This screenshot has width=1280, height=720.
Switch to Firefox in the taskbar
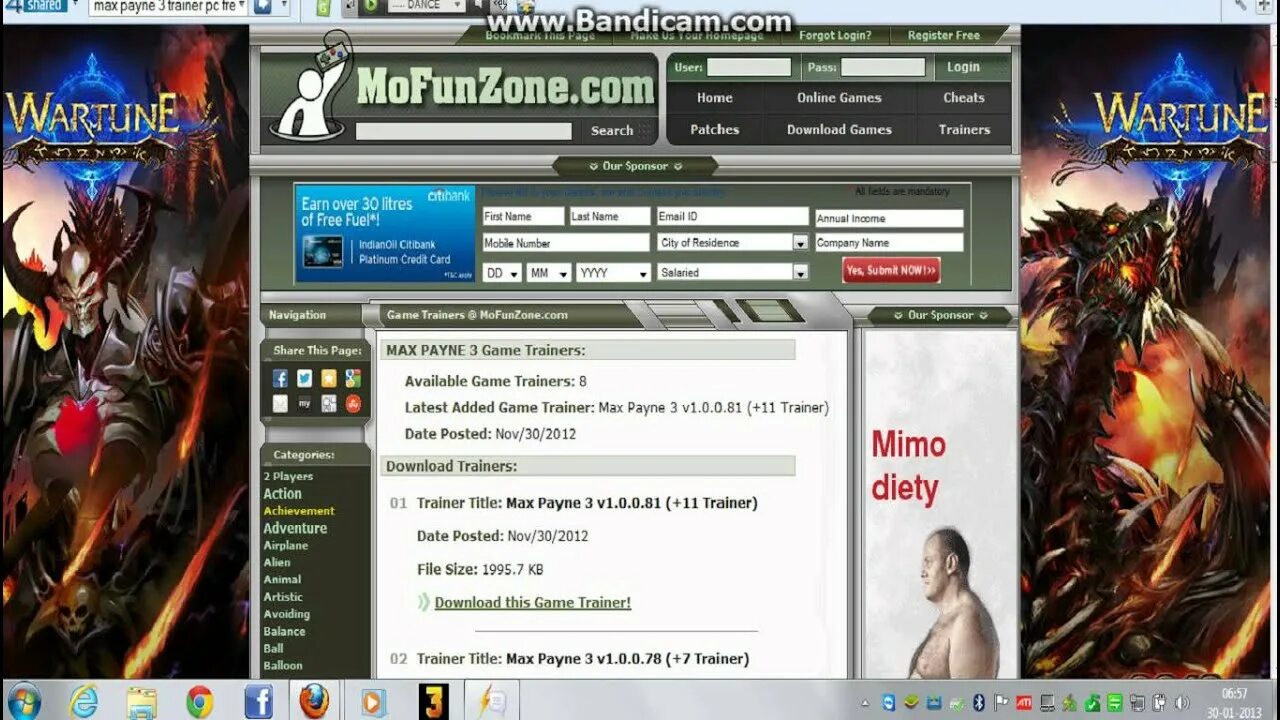(x=314, y=701)
